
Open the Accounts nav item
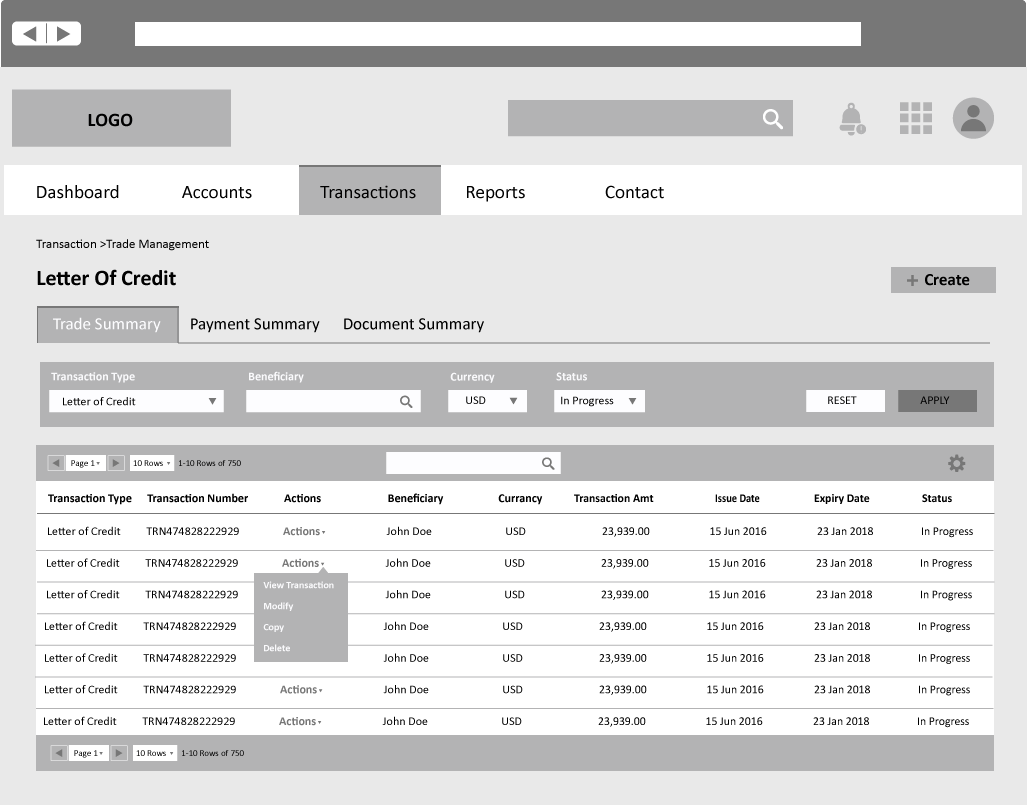217,192
